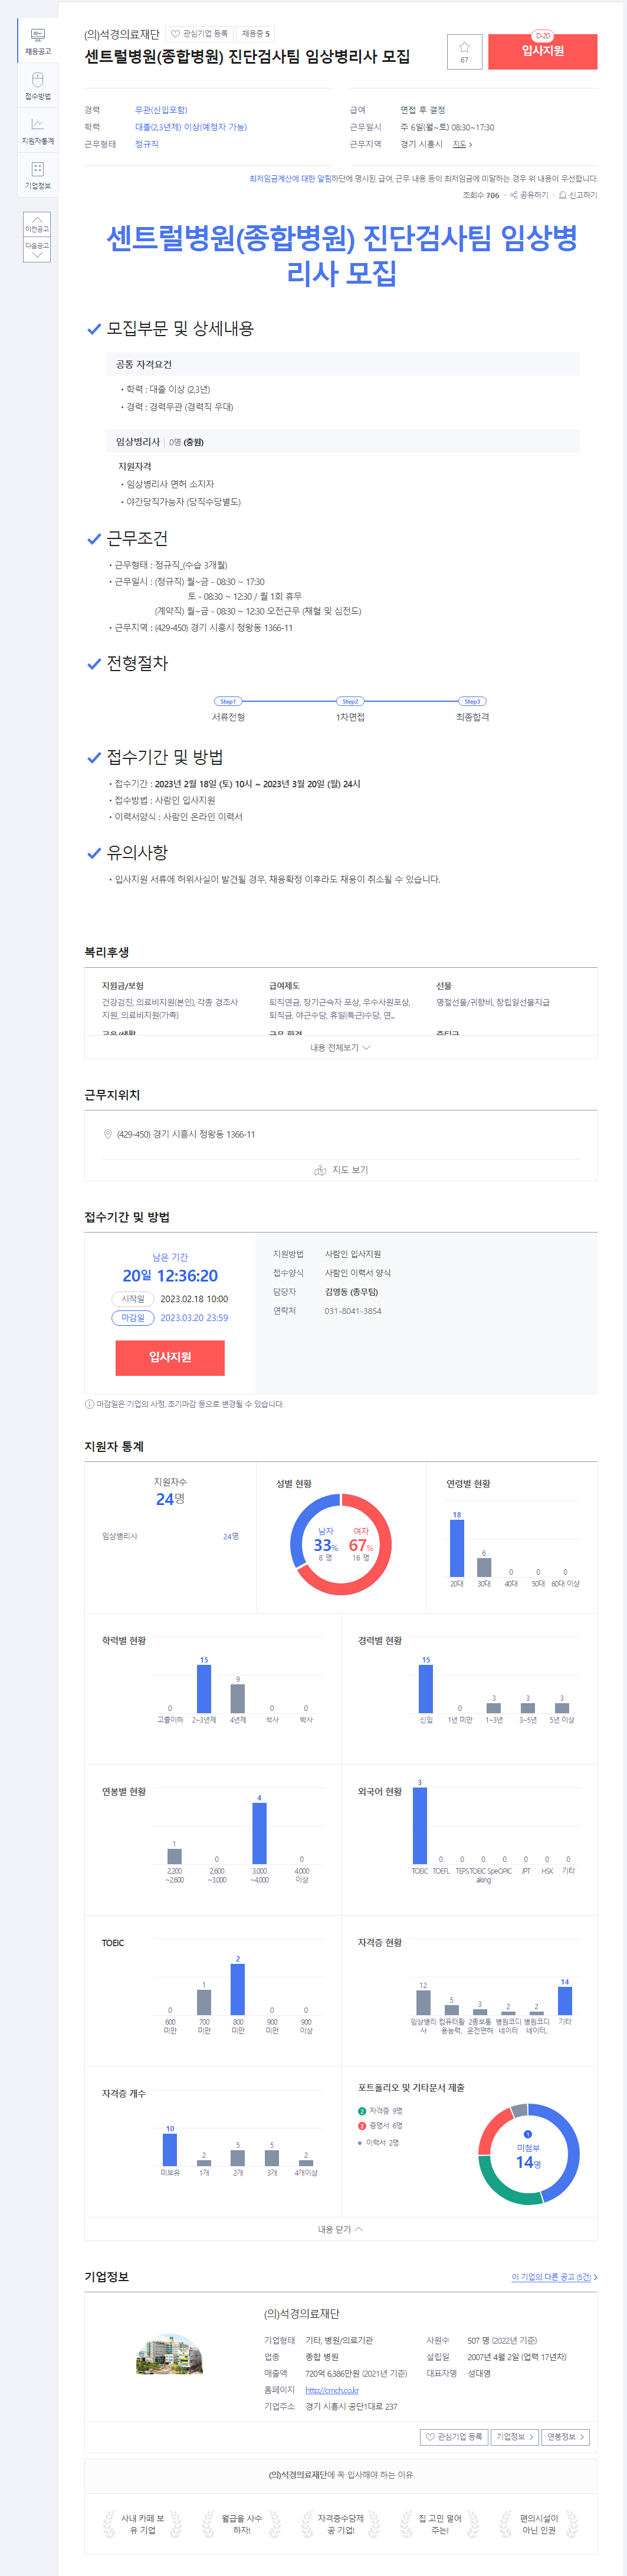Click the red 입사지원 button at top
The width and height of the screenshot is (627, 2576).
tap(542, 51)
